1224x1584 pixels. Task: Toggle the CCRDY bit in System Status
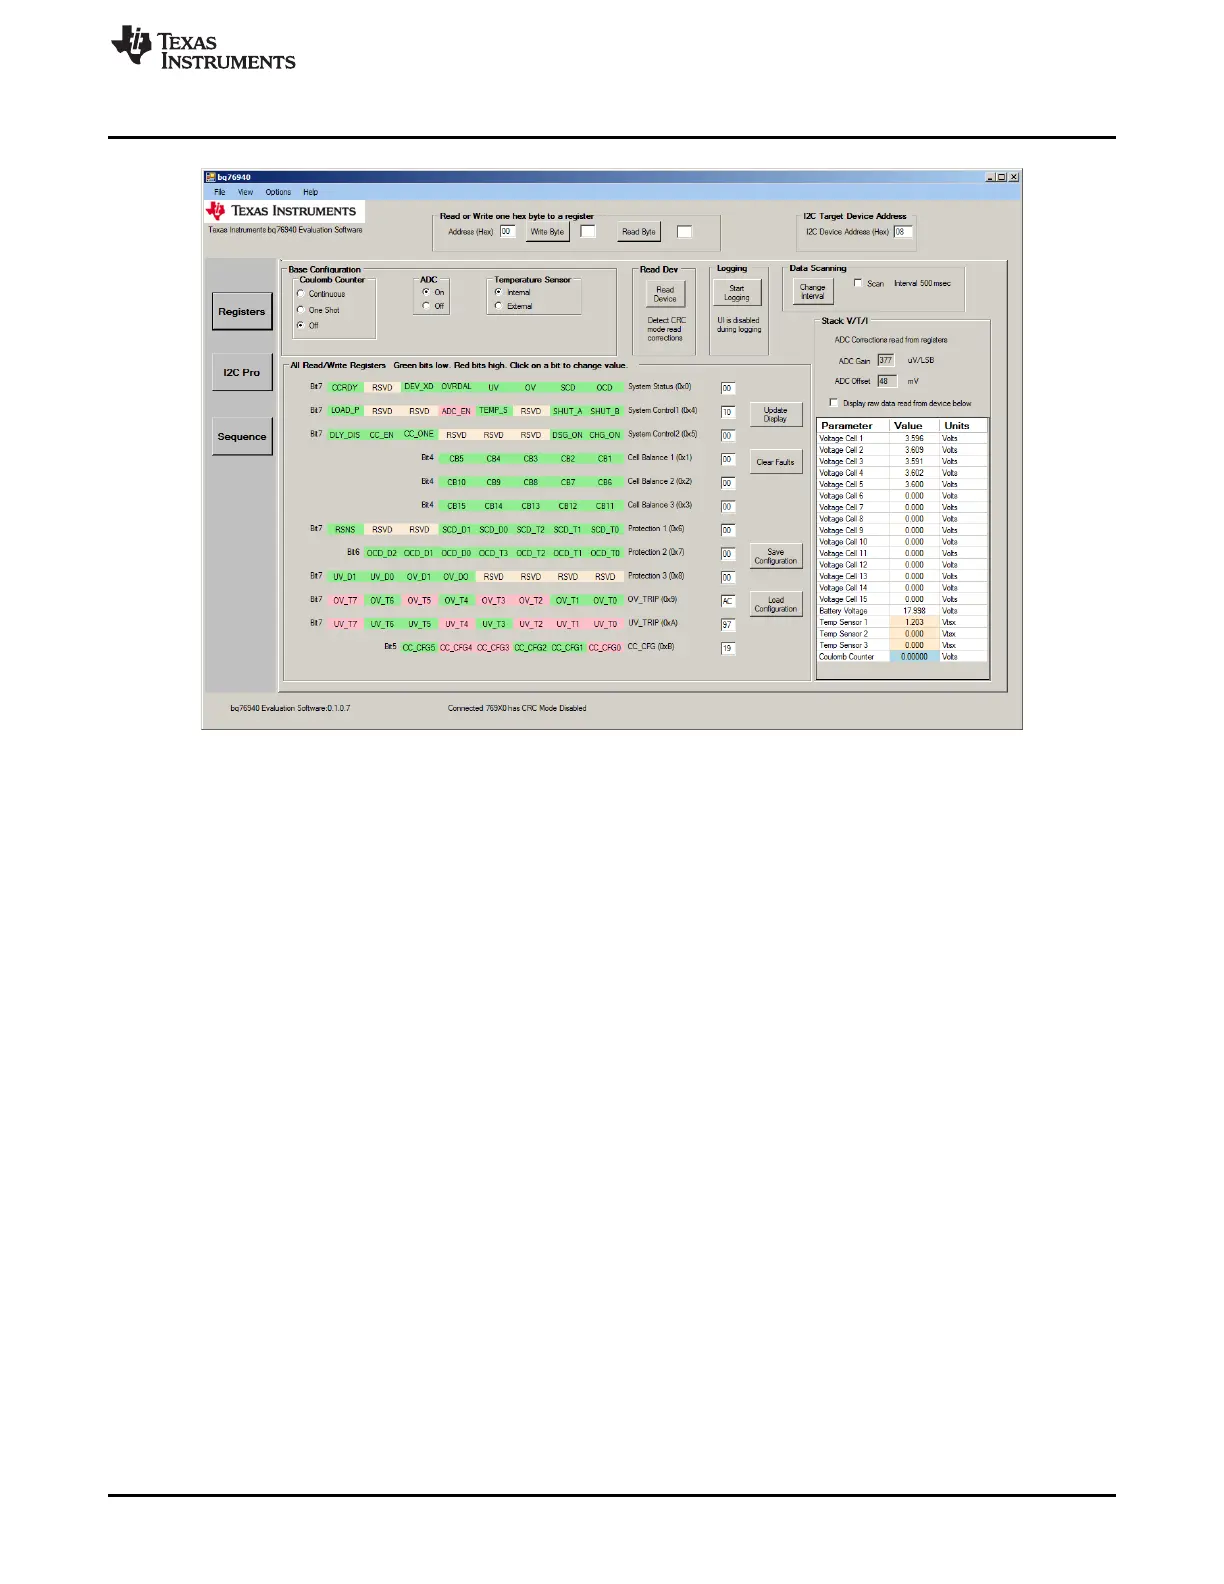345,388
